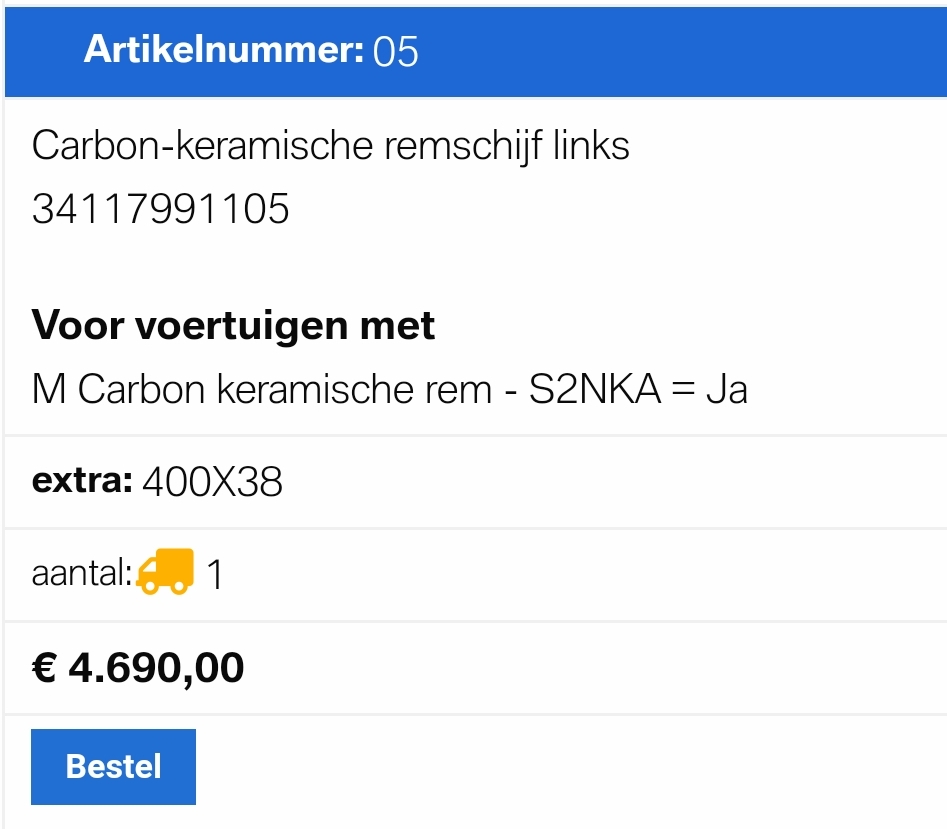The image size is (947, 829).
Task: Click article number 05 in header
Action: point(396,51)
